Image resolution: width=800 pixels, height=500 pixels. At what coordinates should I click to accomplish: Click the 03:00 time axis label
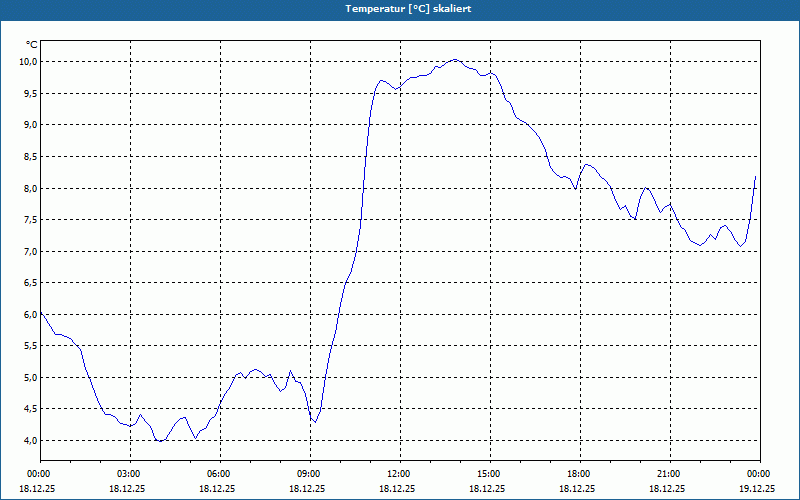point(131,474)
